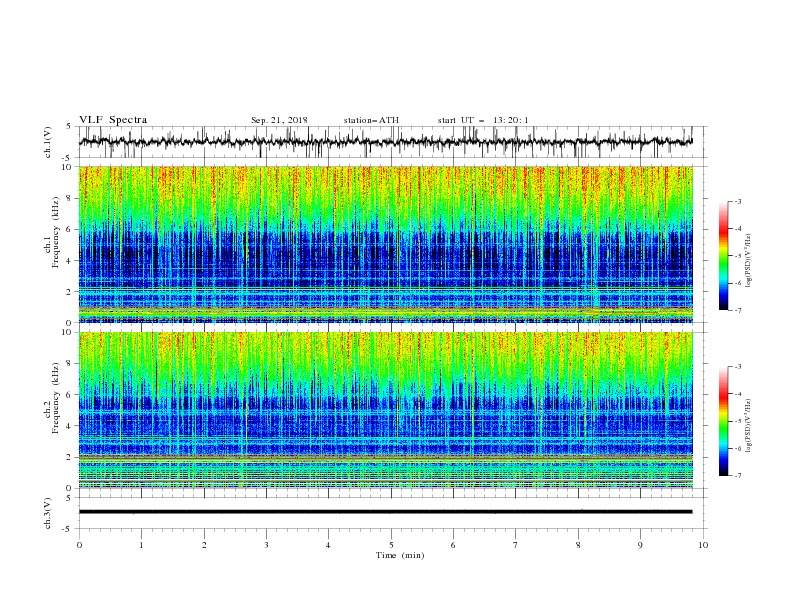Click the "2" kHz tick of ch.1 spectrogram
Viewport: 792px width, 612px height.
pos(69,292)
